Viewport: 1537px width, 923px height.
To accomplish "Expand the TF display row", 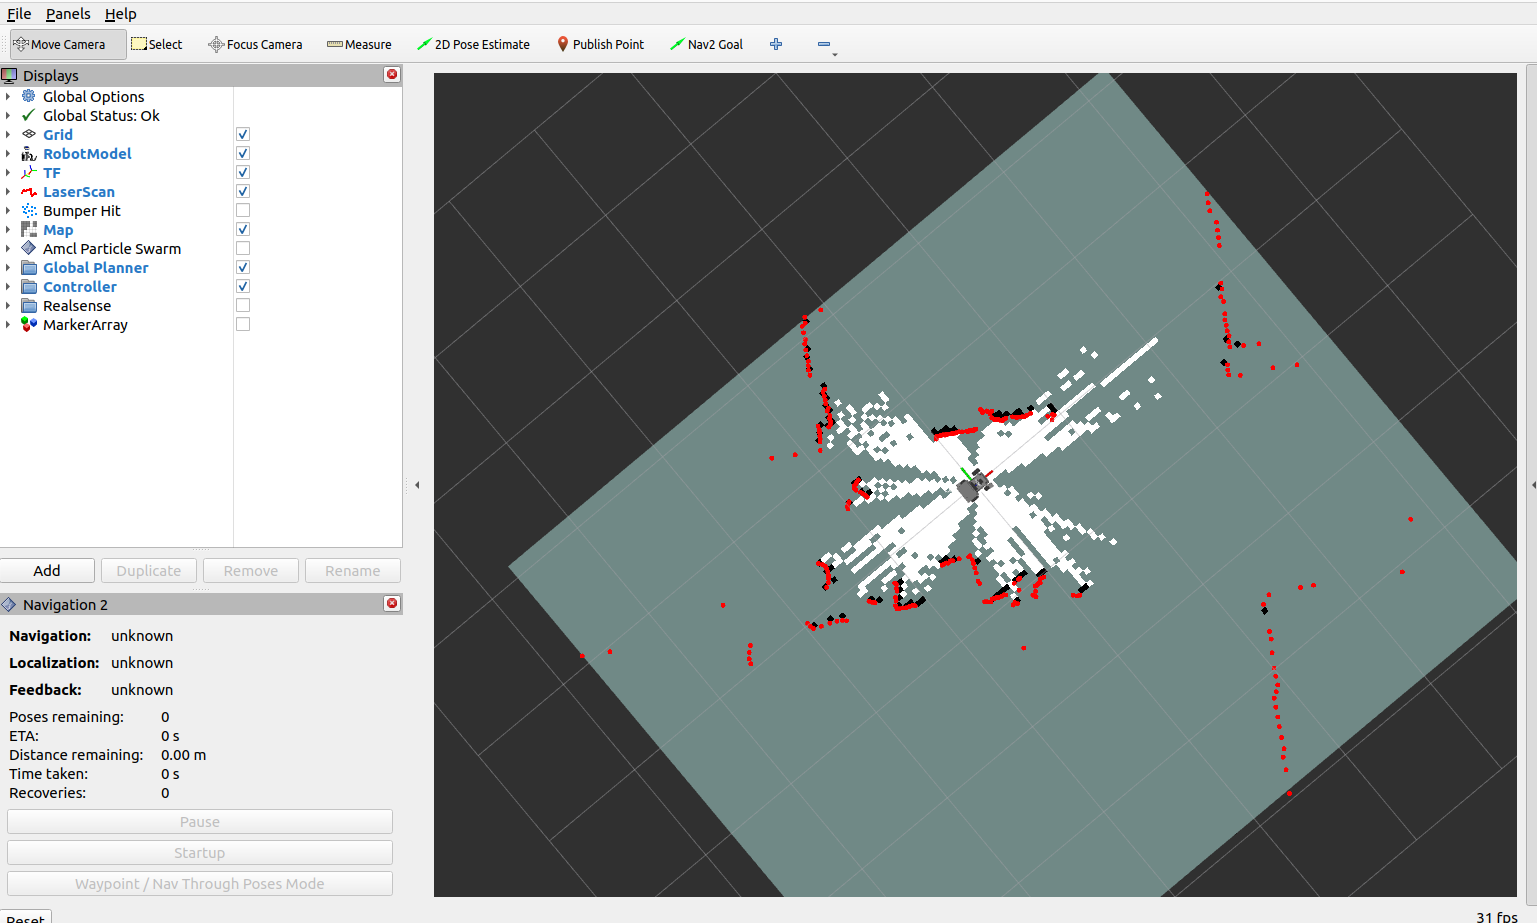I will [x=8, y=172].
